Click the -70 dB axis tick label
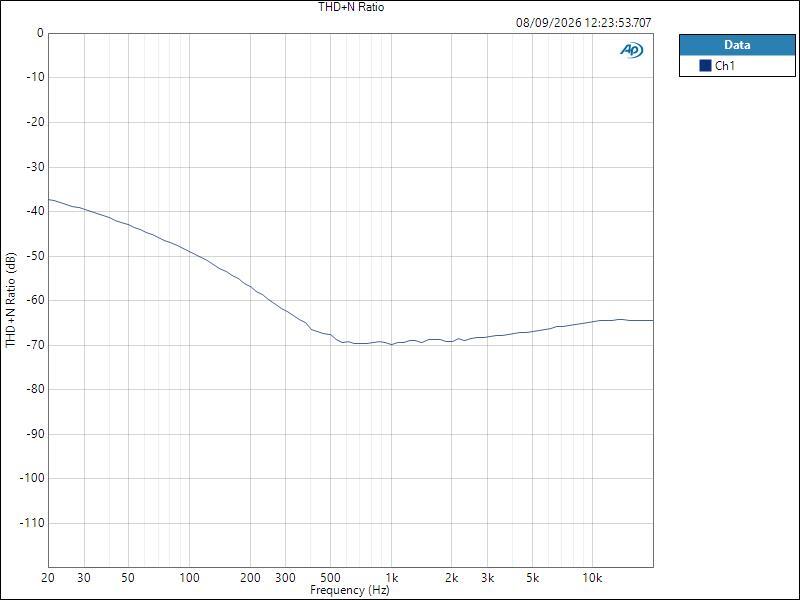Viewport: 800px width, 600px height. pyautogui.click(x=35, y=345)
